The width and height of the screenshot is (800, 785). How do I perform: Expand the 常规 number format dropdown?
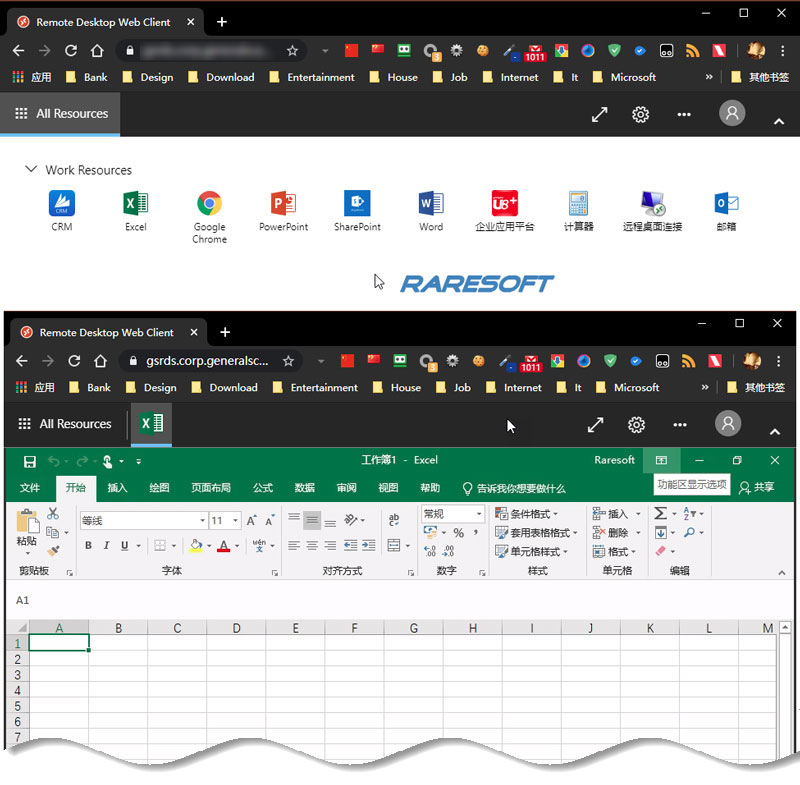[478, 514]
